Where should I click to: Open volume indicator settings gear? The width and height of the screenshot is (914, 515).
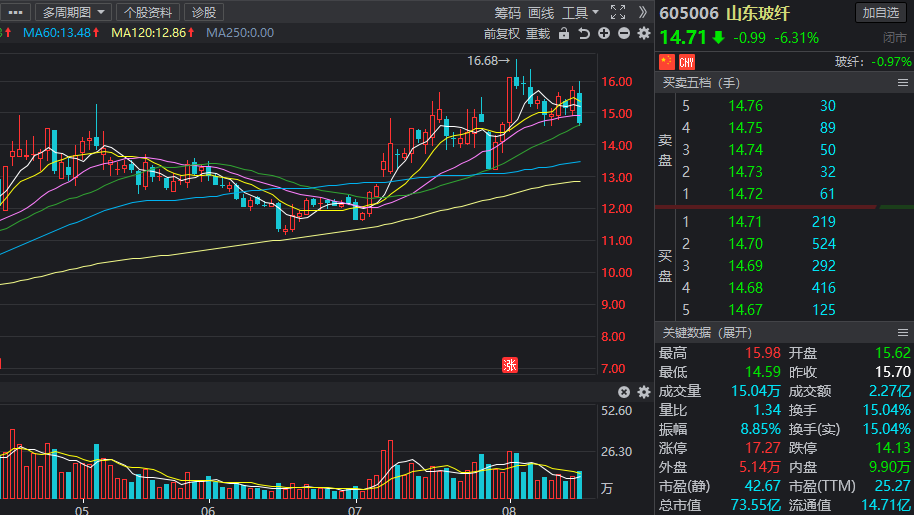point(643,392)
